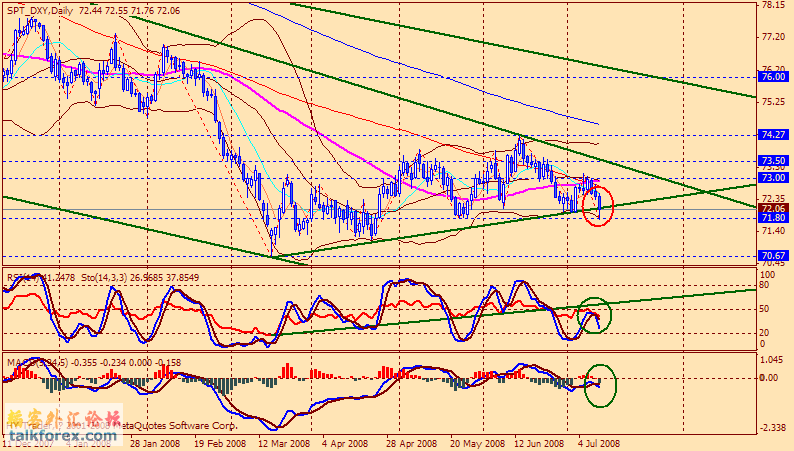The width and height of the screenshot is (794, 451).
Task: Click the current price 72.06 label
Action: click(x=773, y=209)
